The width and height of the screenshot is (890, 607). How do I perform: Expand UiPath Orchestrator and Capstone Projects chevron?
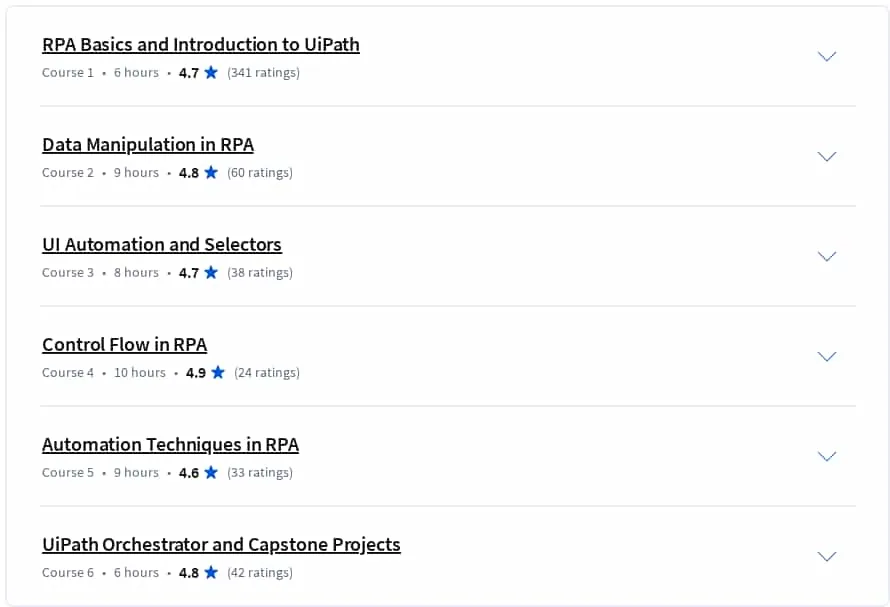(x=826, y=556)
